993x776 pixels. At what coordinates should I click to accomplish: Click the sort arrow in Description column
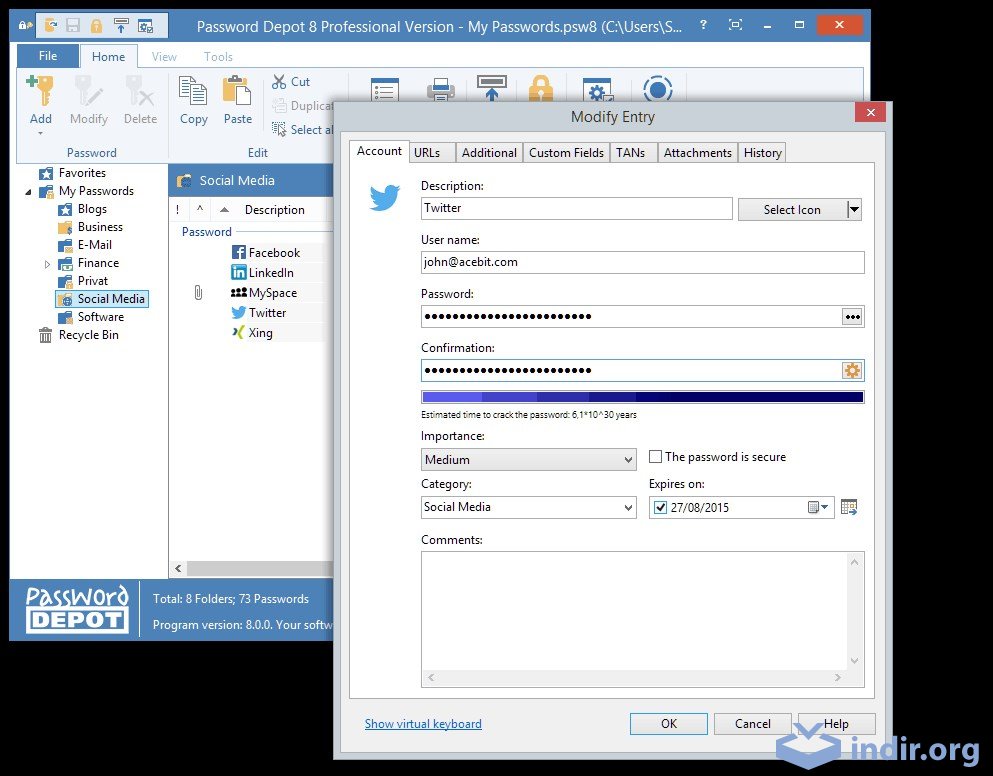[x=224, y=210]
